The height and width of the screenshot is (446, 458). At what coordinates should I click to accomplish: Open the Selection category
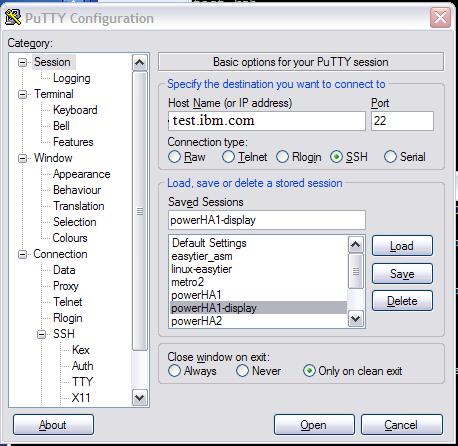pos(75,222)
